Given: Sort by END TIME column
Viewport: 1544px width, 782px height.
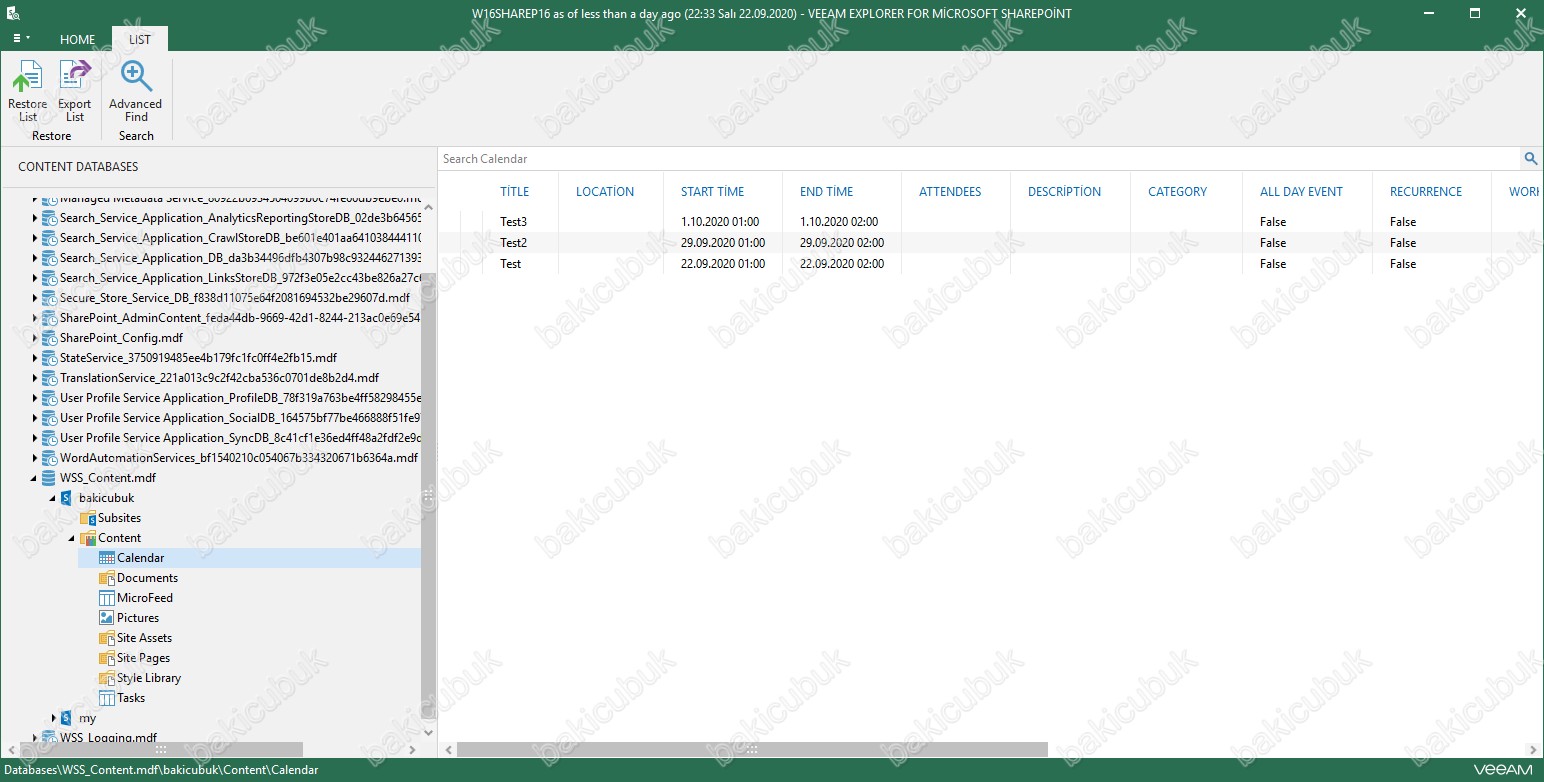Looking at the screenshot, I should click(826, 191).
